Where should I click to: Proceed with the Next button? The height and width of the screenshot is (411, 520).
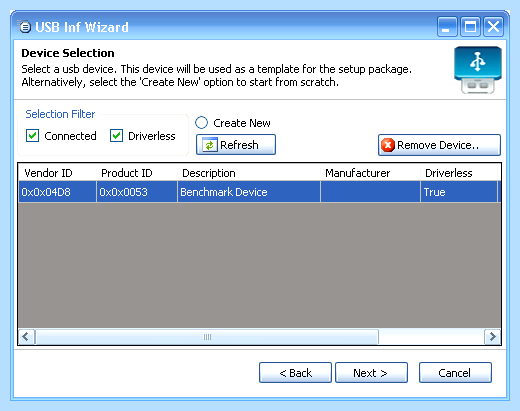[x=371, y=373]
